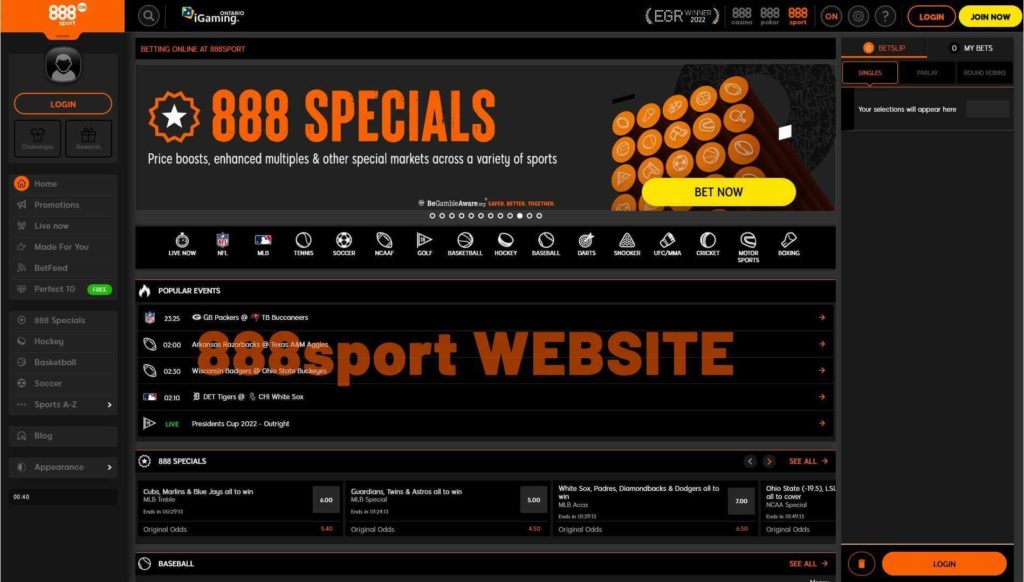Click the user avatar icon

pos(63,65)
